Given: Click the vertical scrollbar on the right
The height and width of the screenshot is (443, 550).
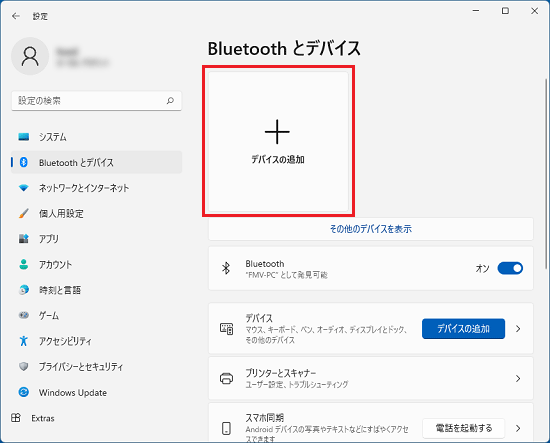Looking at the screenshot, I should (545, 174).
